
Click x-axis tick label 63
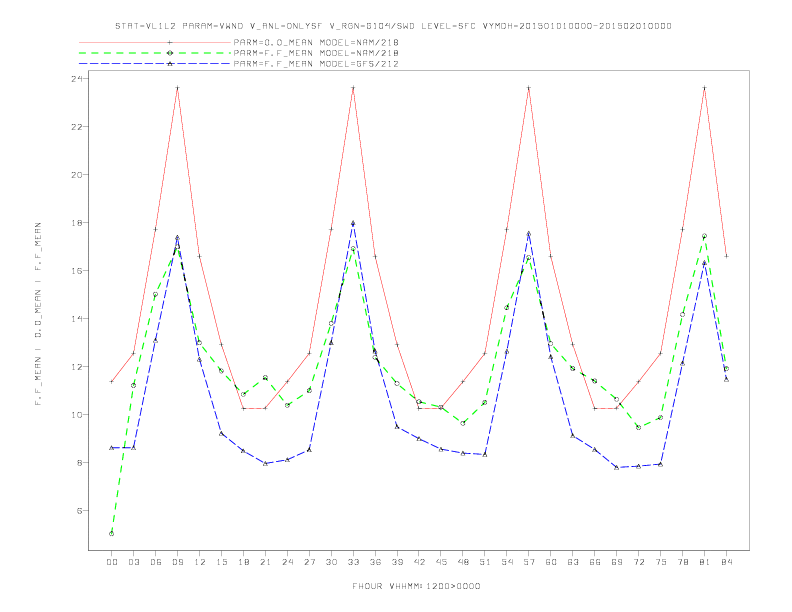click(x=573, y=562)
